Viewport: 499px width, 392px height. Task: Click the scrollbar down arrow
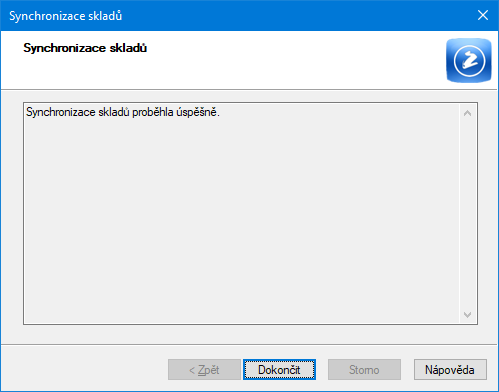point(467,315)
